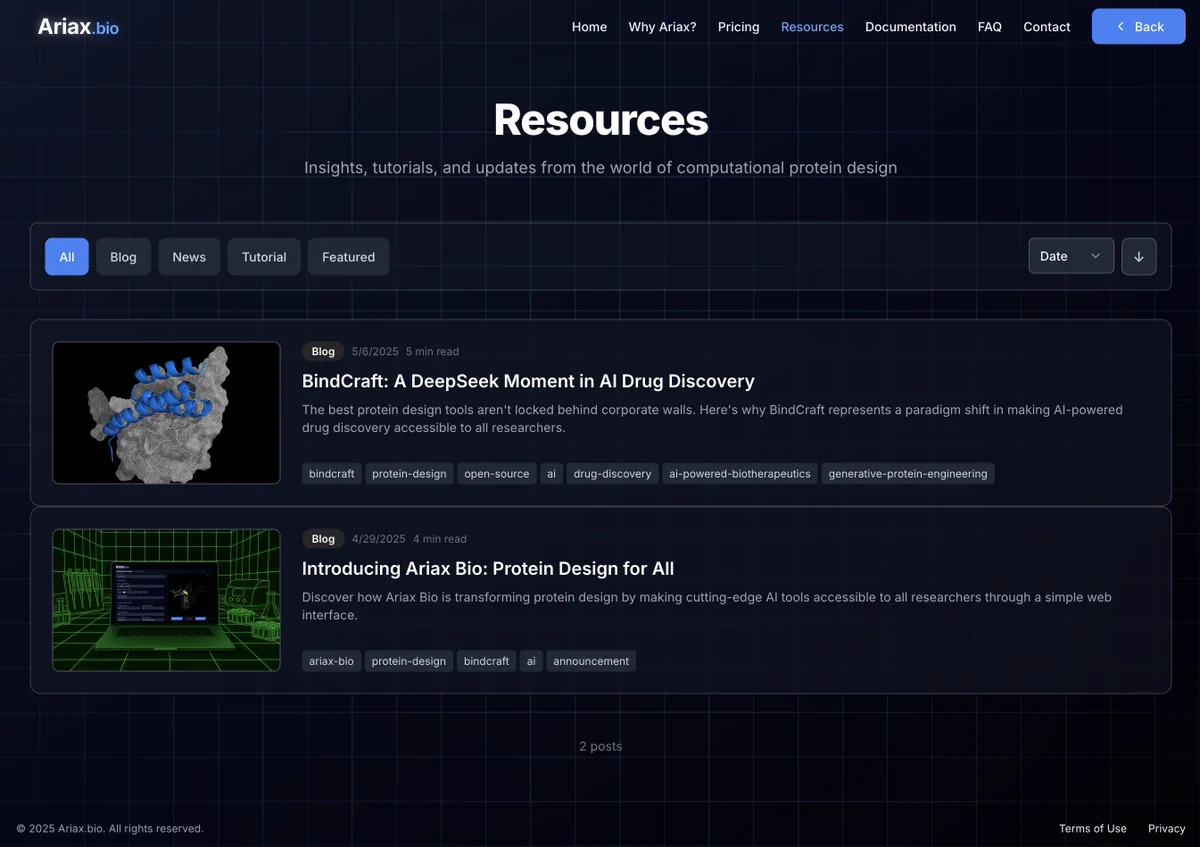Select bindcraft tag on the Introducing post
Image resolution: width=1200 pixels, height=847 pixels.
pos(486,661)
